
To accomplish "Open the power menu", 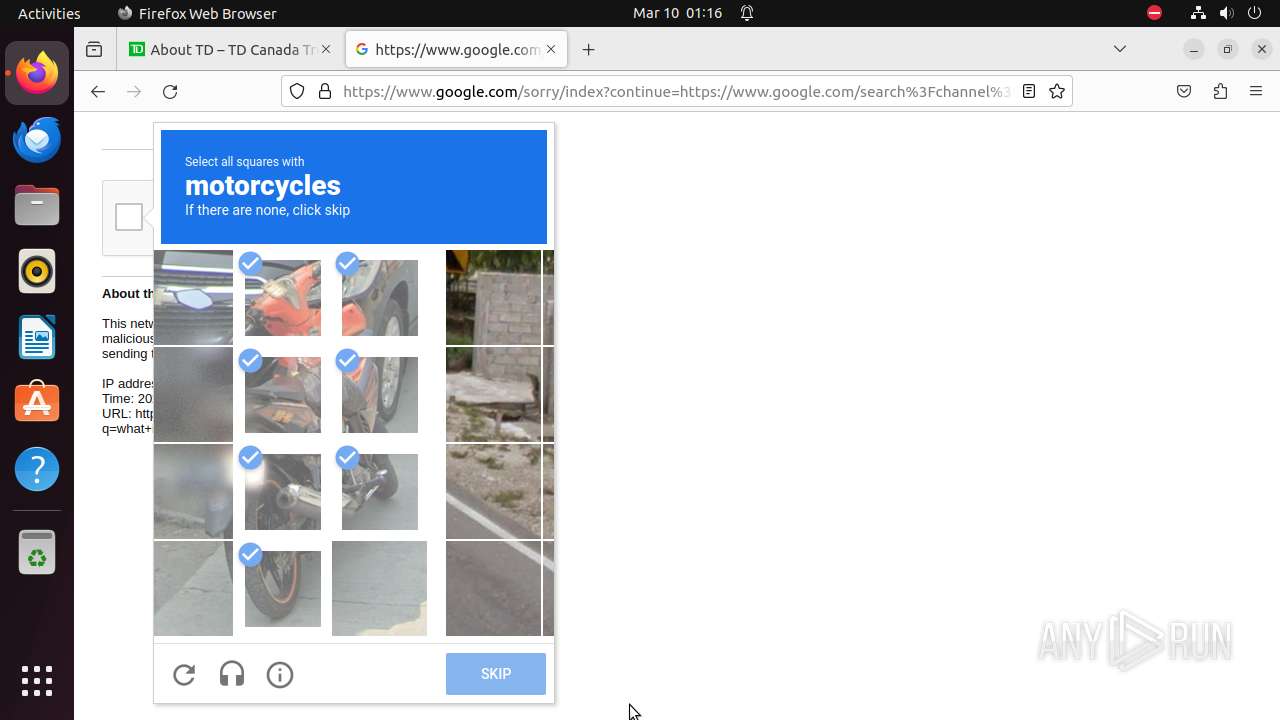I will click(1255, 13).
